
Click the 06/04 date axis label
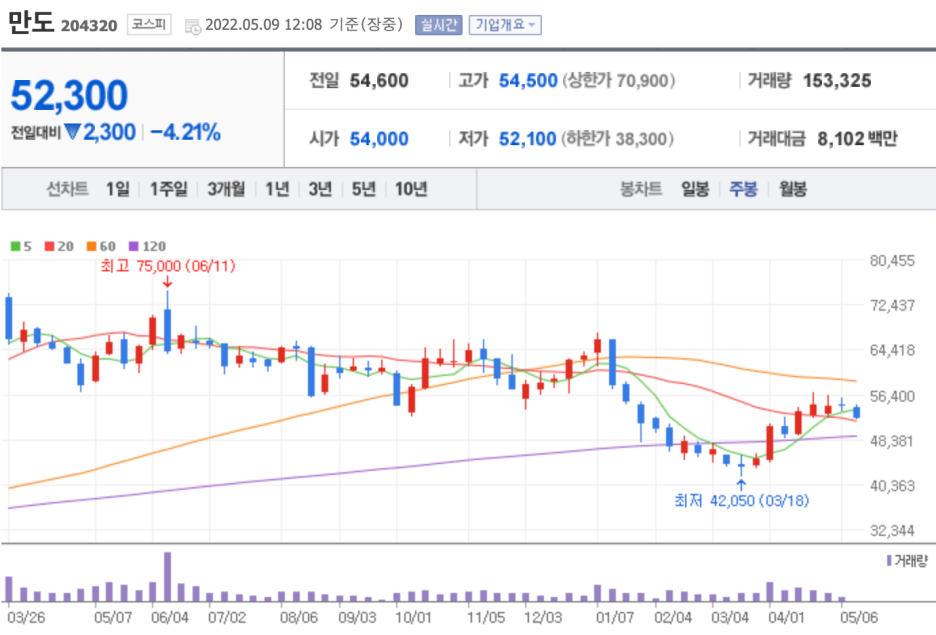click(170, 617)
